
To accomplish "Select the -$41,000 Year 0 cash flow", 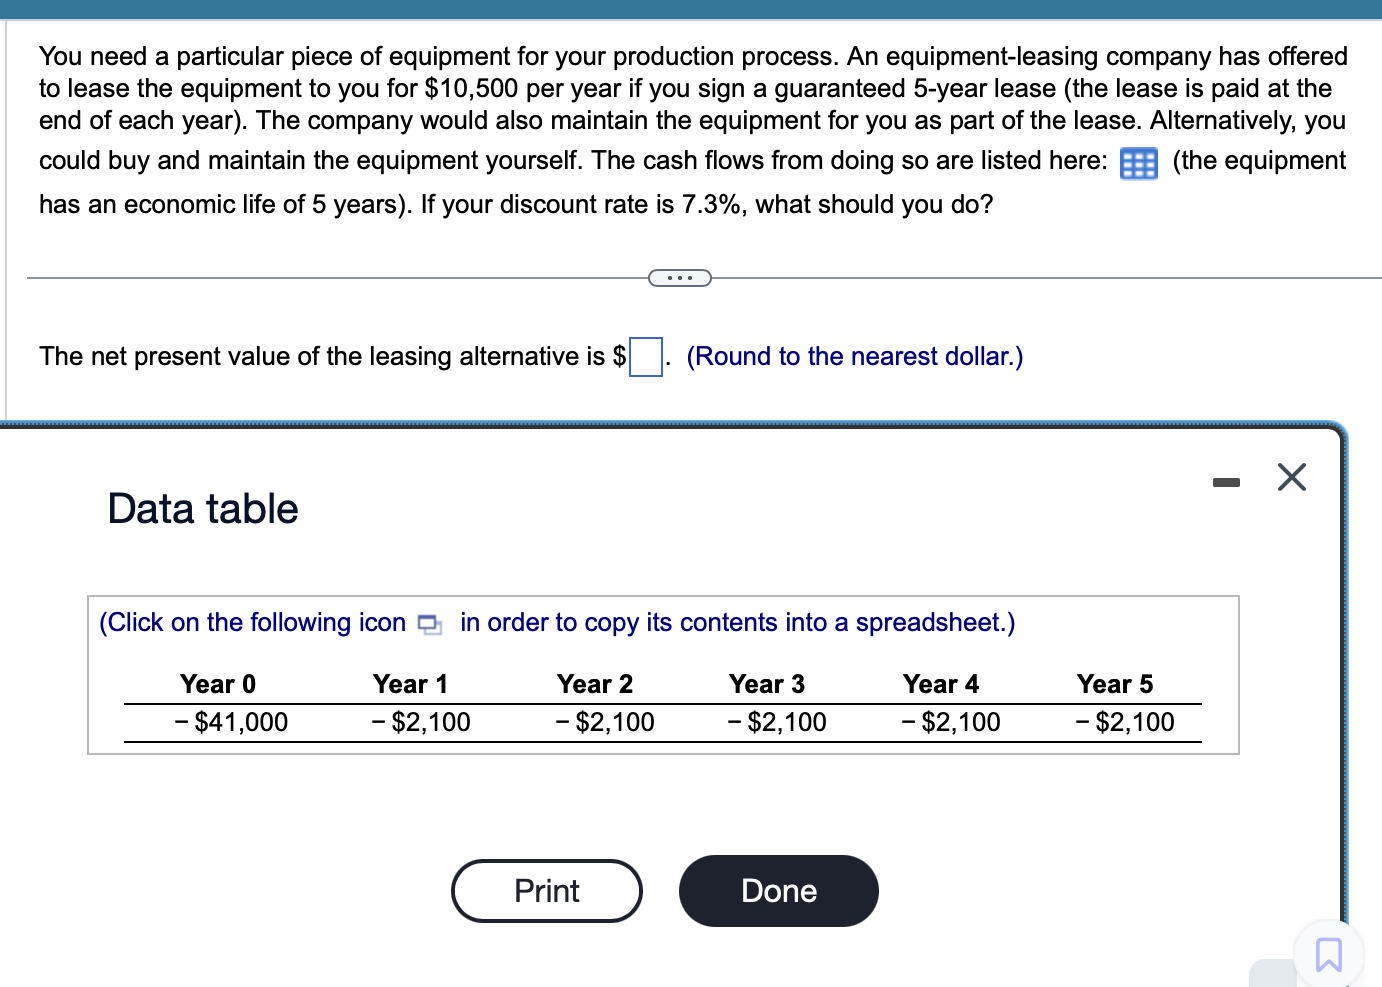I will (x=232, y=721).
